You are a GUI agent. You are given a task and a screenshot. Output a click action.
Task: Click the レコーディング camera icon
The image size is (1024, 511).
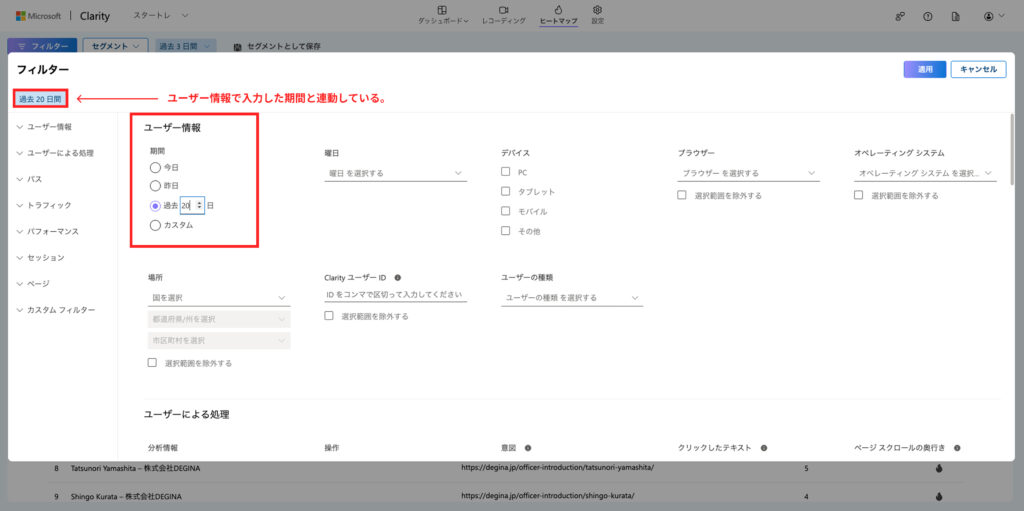[503, 10]
